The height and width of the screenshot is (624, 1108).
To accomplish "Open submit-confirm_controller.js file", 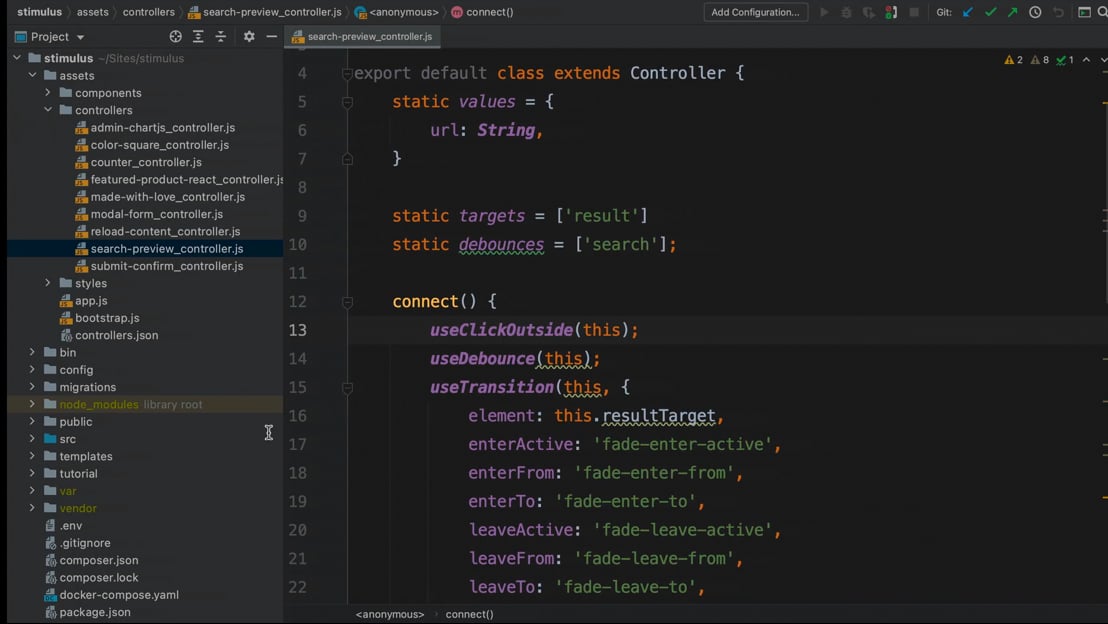I will pyautogui.click(x=167, y=266).
